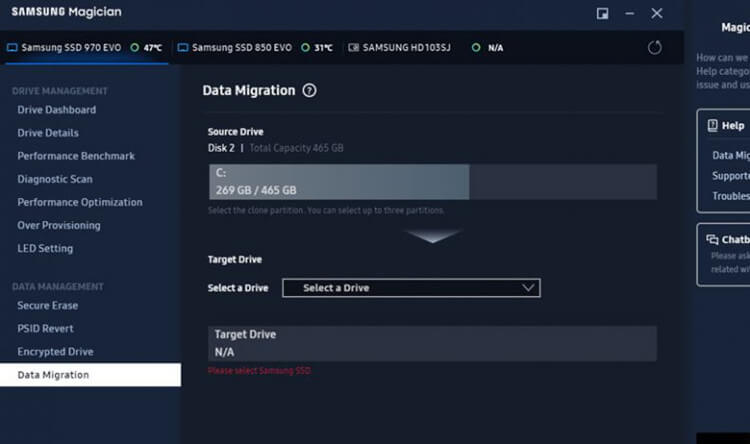The width and height of the screenshot is (750, 444).
Task: Click the refresh drives icon
Action: [x=654, y=47]
